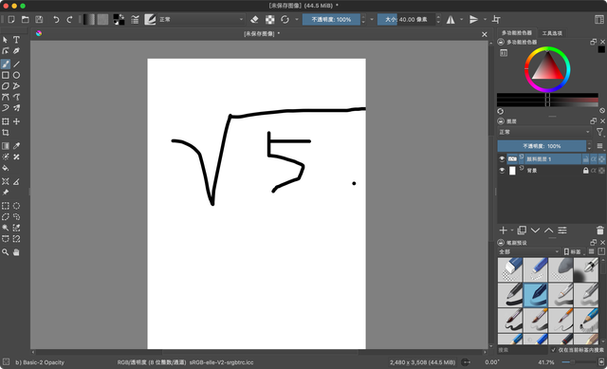This screenshot has height=369, width=607.
Task: Toggle lock on the 背景 layer
Action: 586,170
